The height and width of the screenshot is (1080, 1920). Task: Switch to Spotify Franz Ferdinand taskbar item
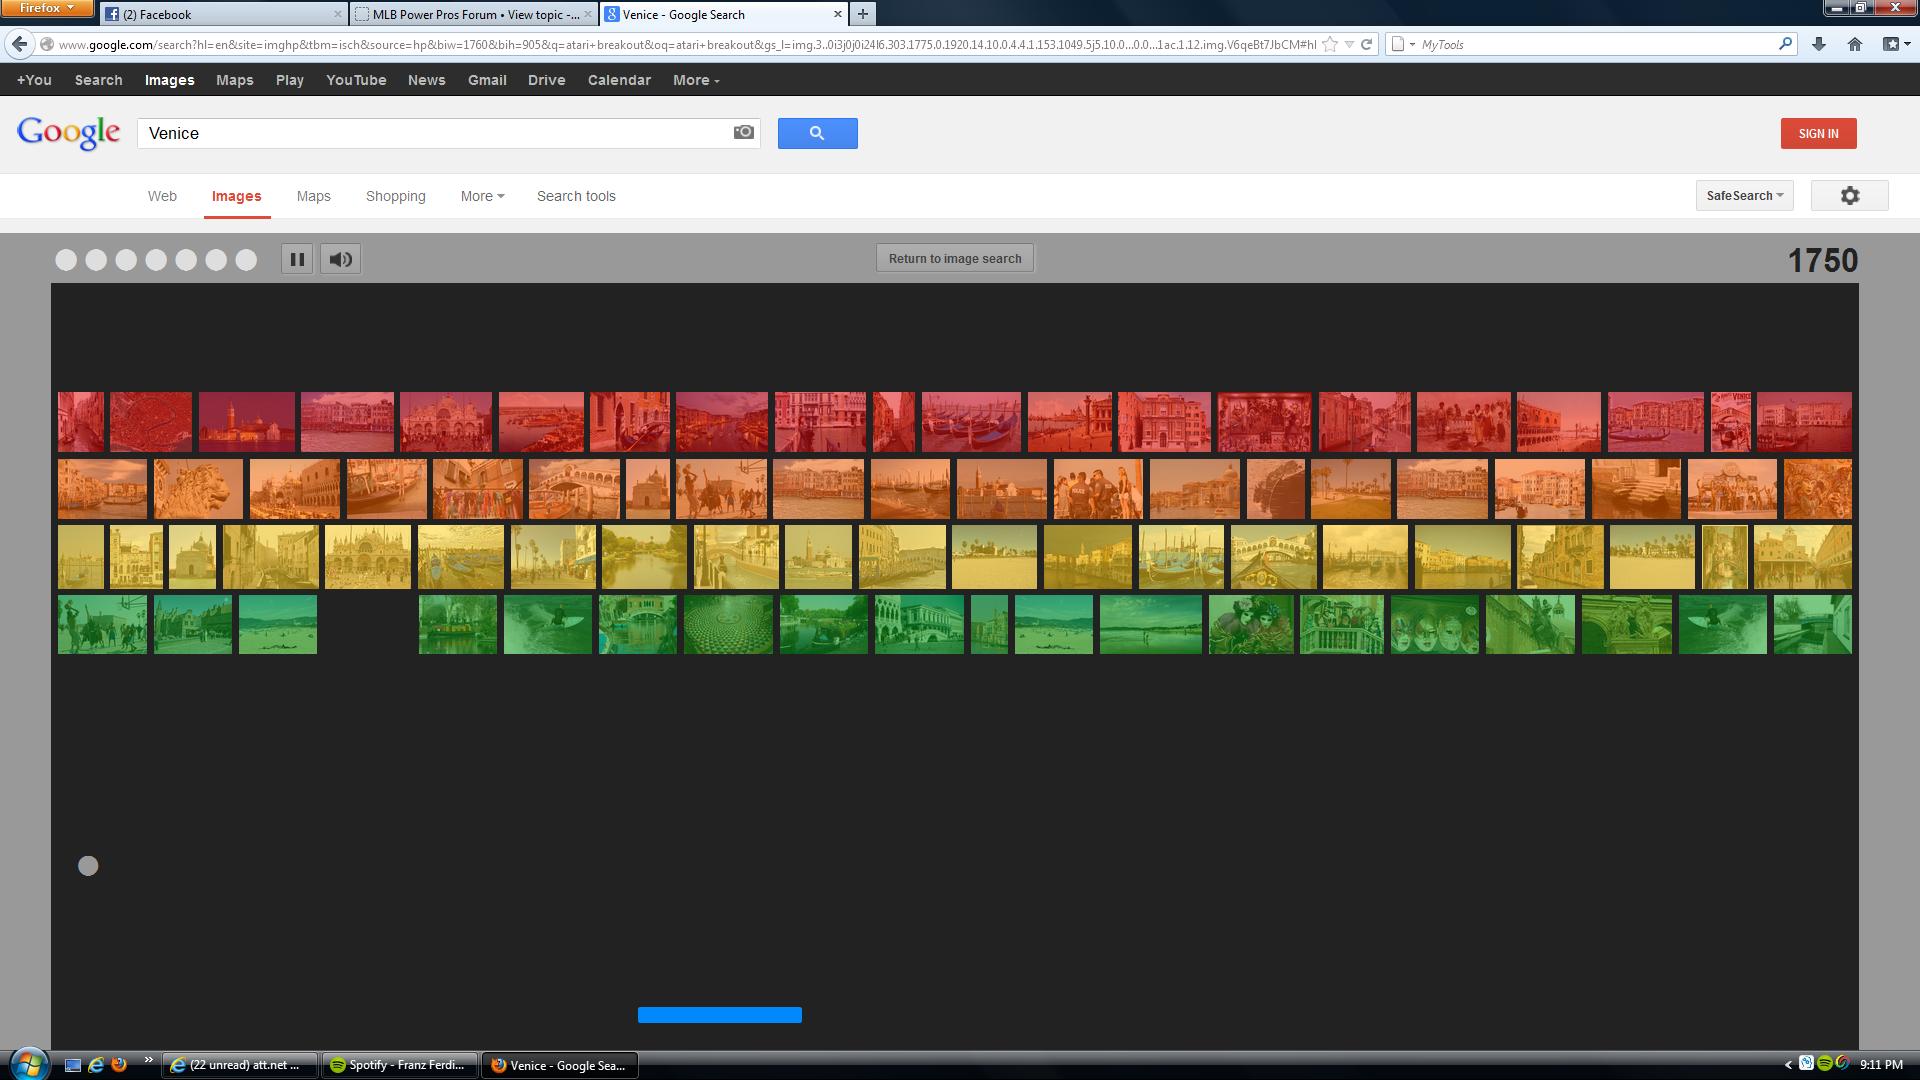coord(400,1065)
